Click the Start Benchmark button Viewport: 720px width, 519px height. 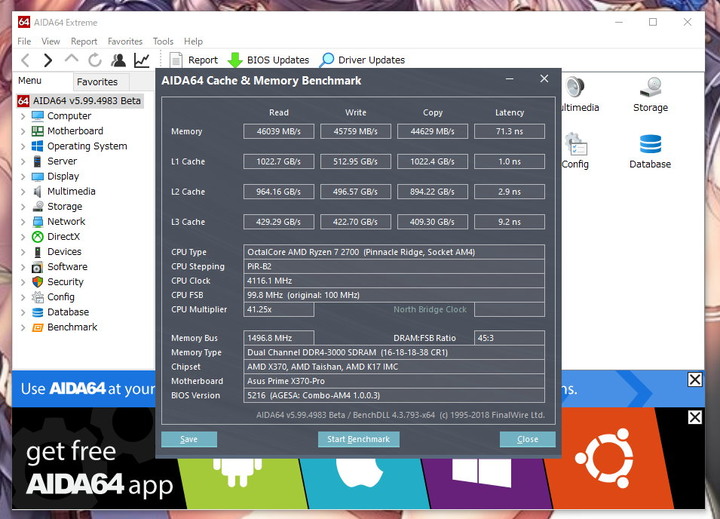coord(358,439)
